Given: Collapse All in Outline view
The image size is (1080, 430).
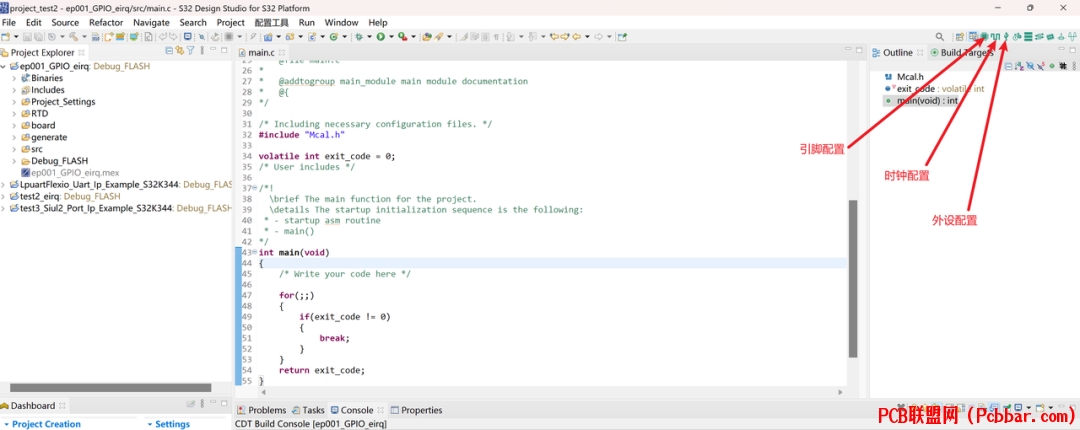Looking at the screenshot, I should click(1008, 65).
